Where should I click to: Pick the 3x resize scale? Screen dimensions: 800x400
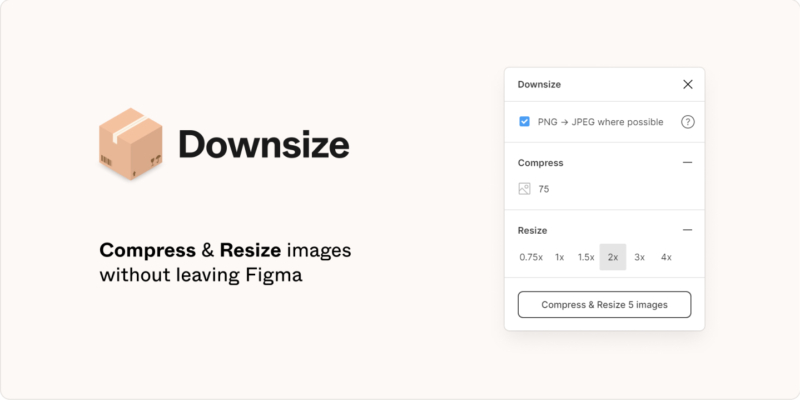(640, 257)
